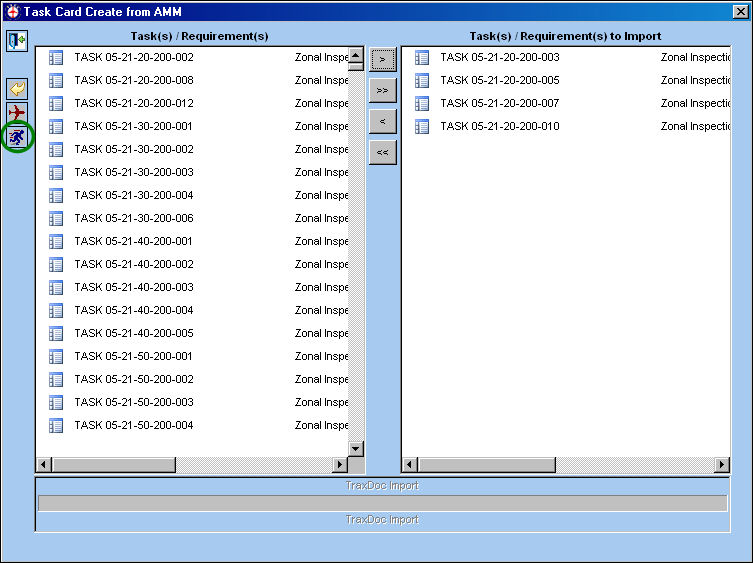
Task: Click icon beside TASK 05-21-50-200-002
Action: point(56,380)
